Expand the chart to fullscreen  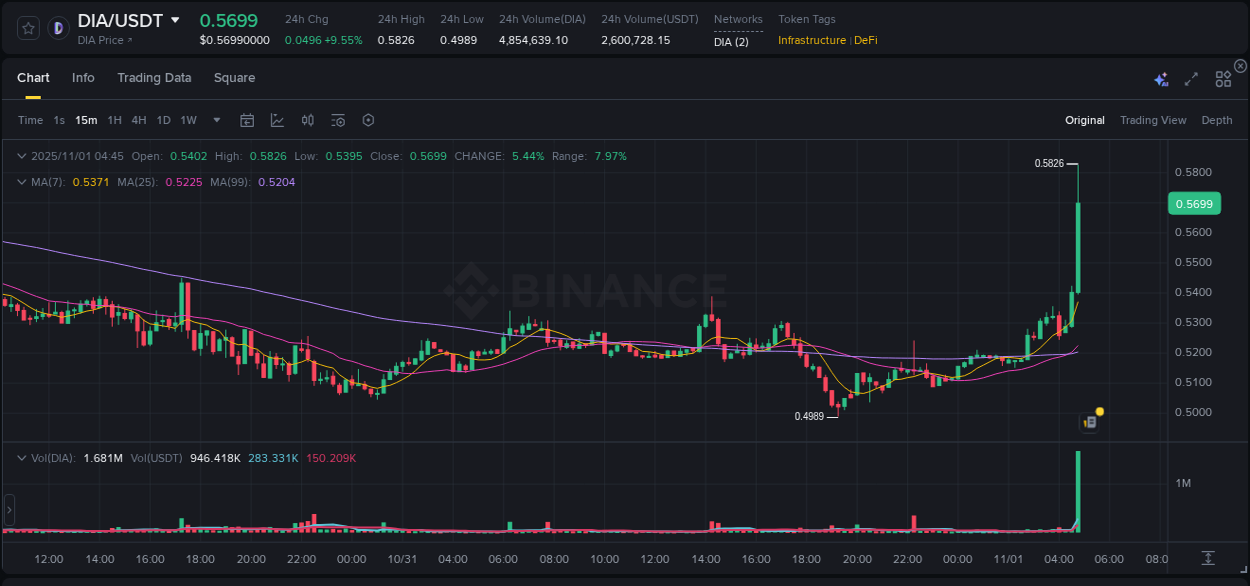pyautogui.click(x=1191, y=77)
